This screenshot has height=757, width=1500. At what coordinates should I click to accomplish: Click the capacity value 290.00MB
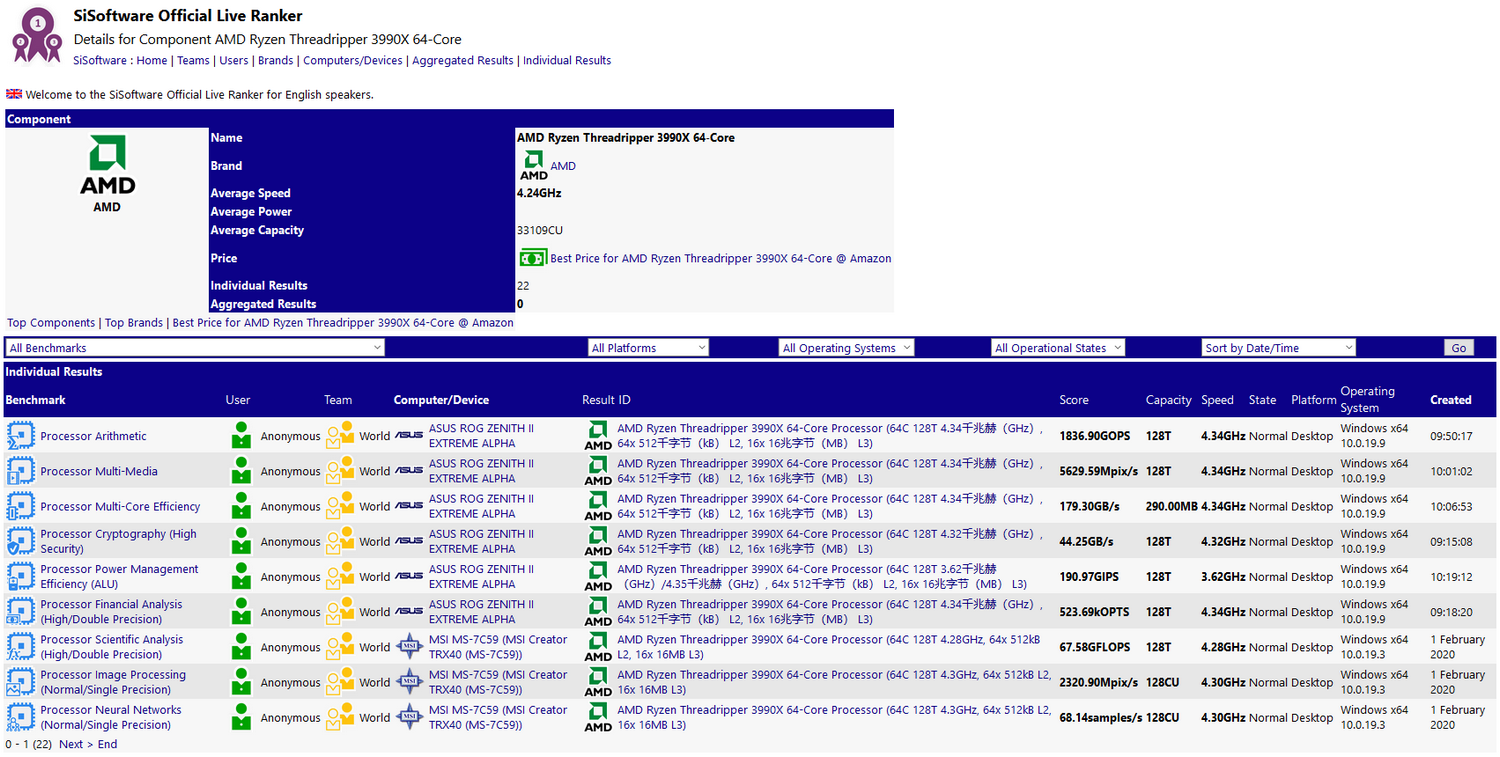[1172, 506]
